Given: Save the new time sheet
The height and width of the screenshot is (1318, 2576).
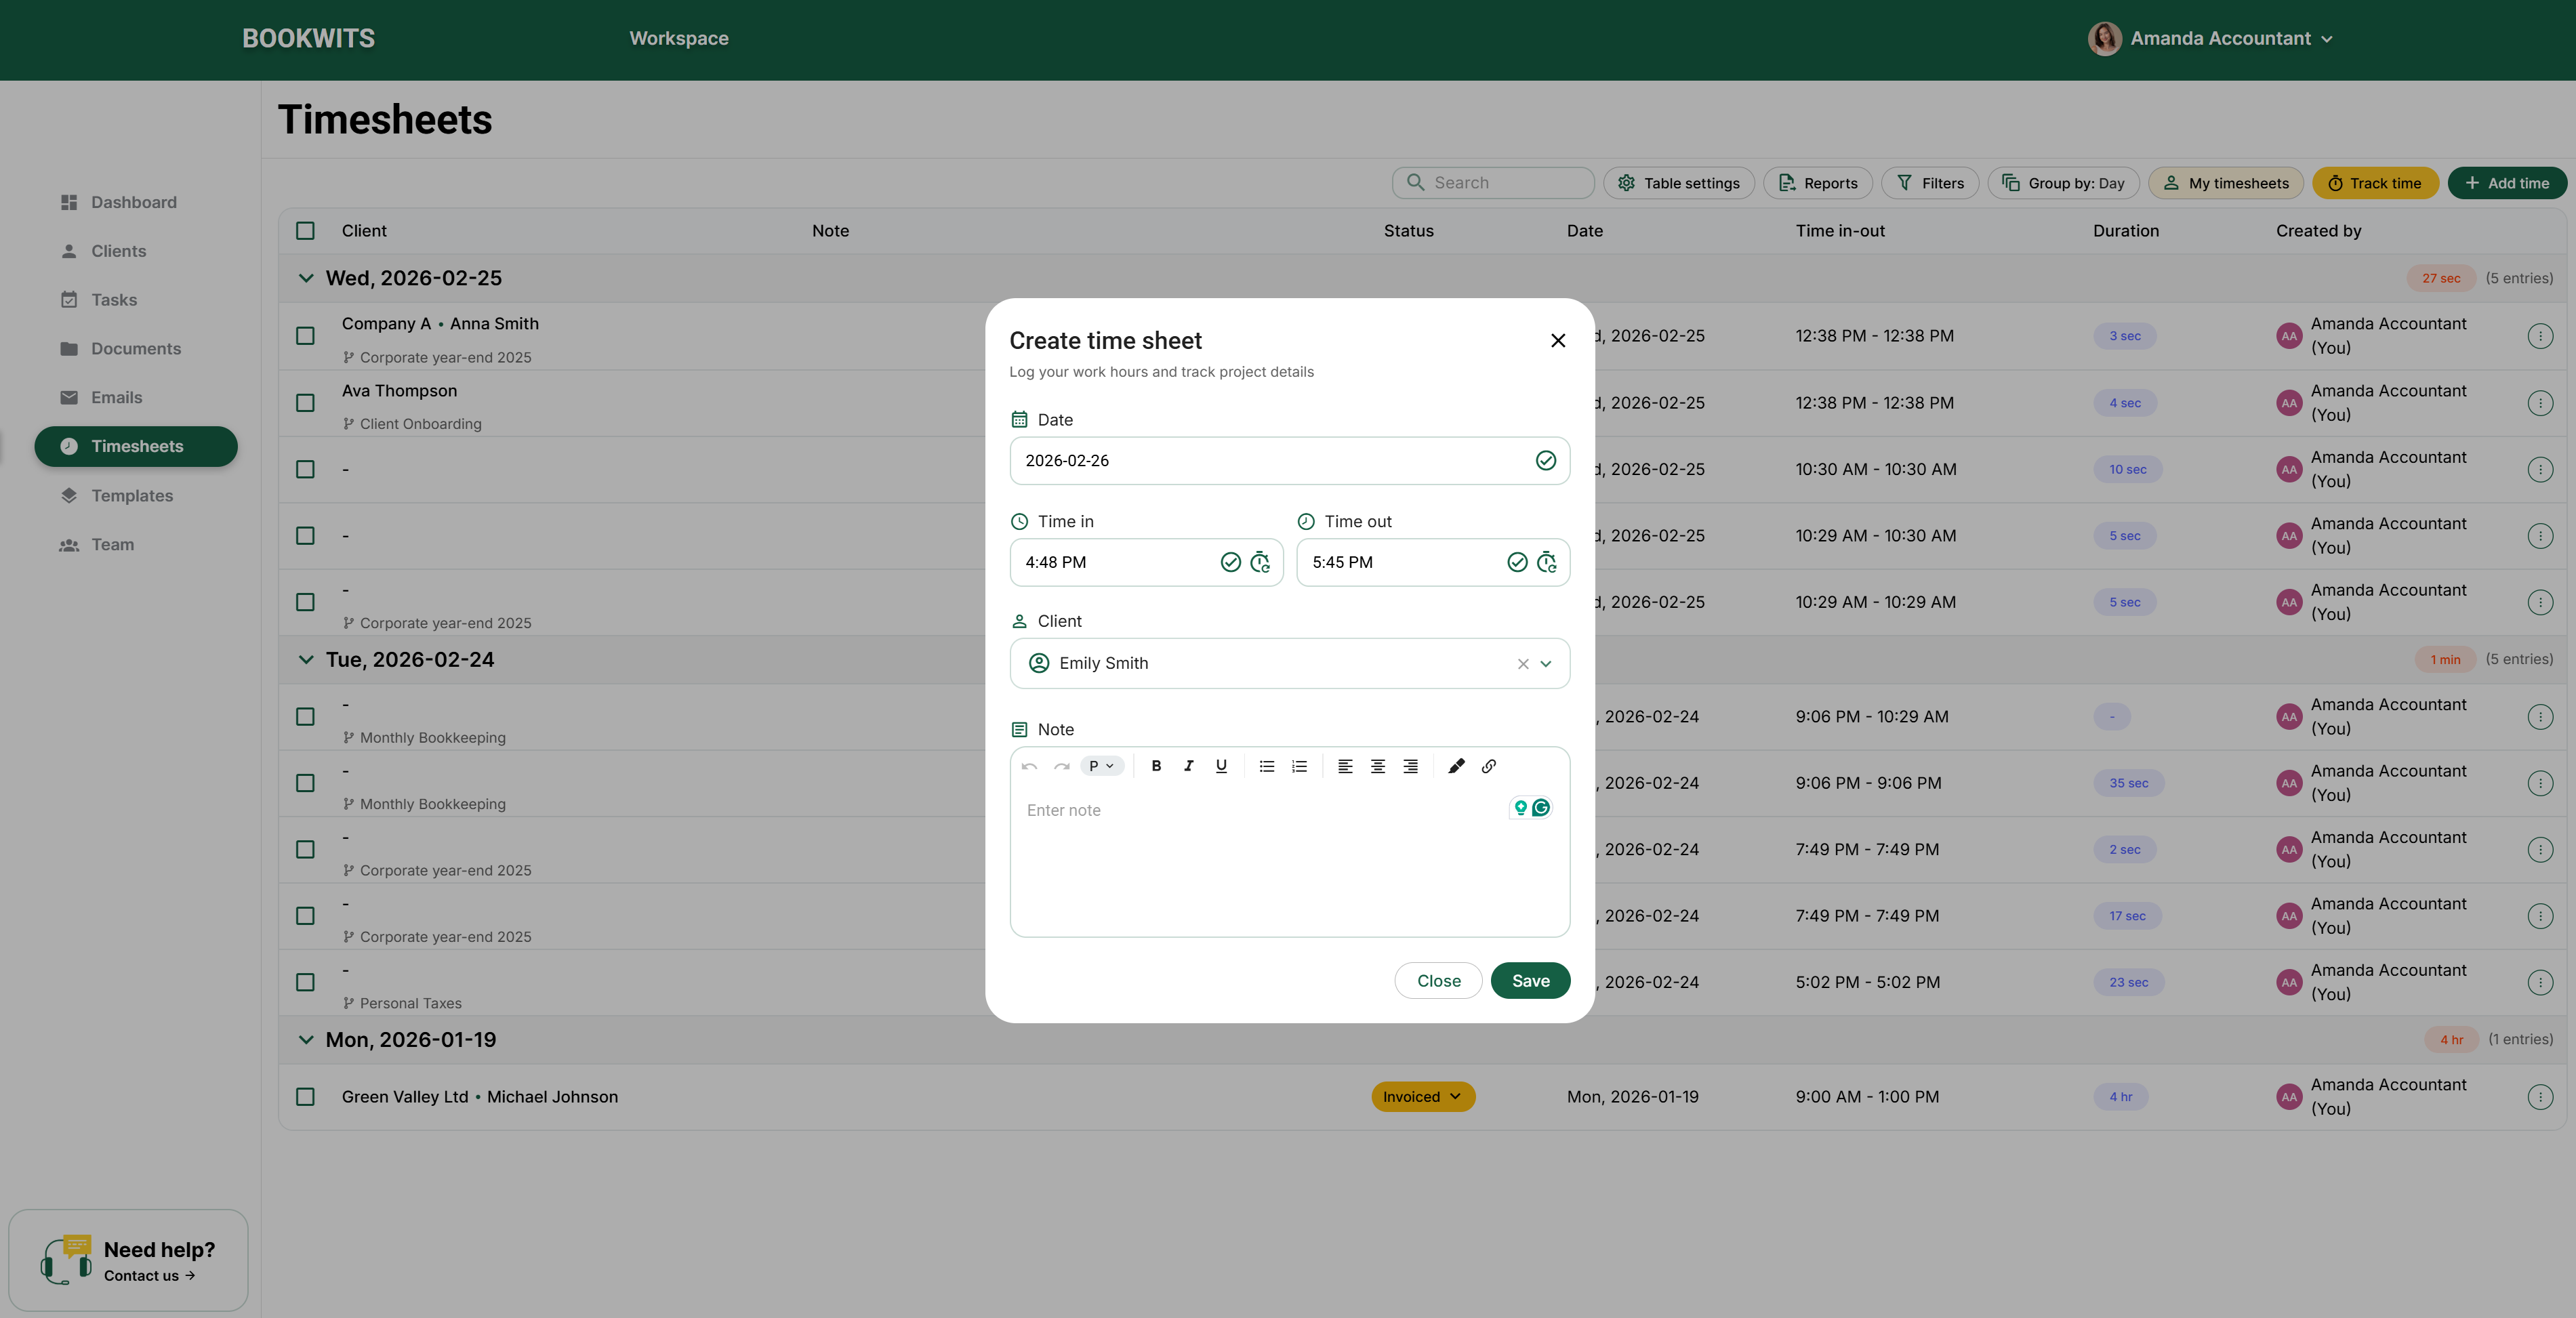Looking at the screenshot, I should click(x=1530, y=981).
